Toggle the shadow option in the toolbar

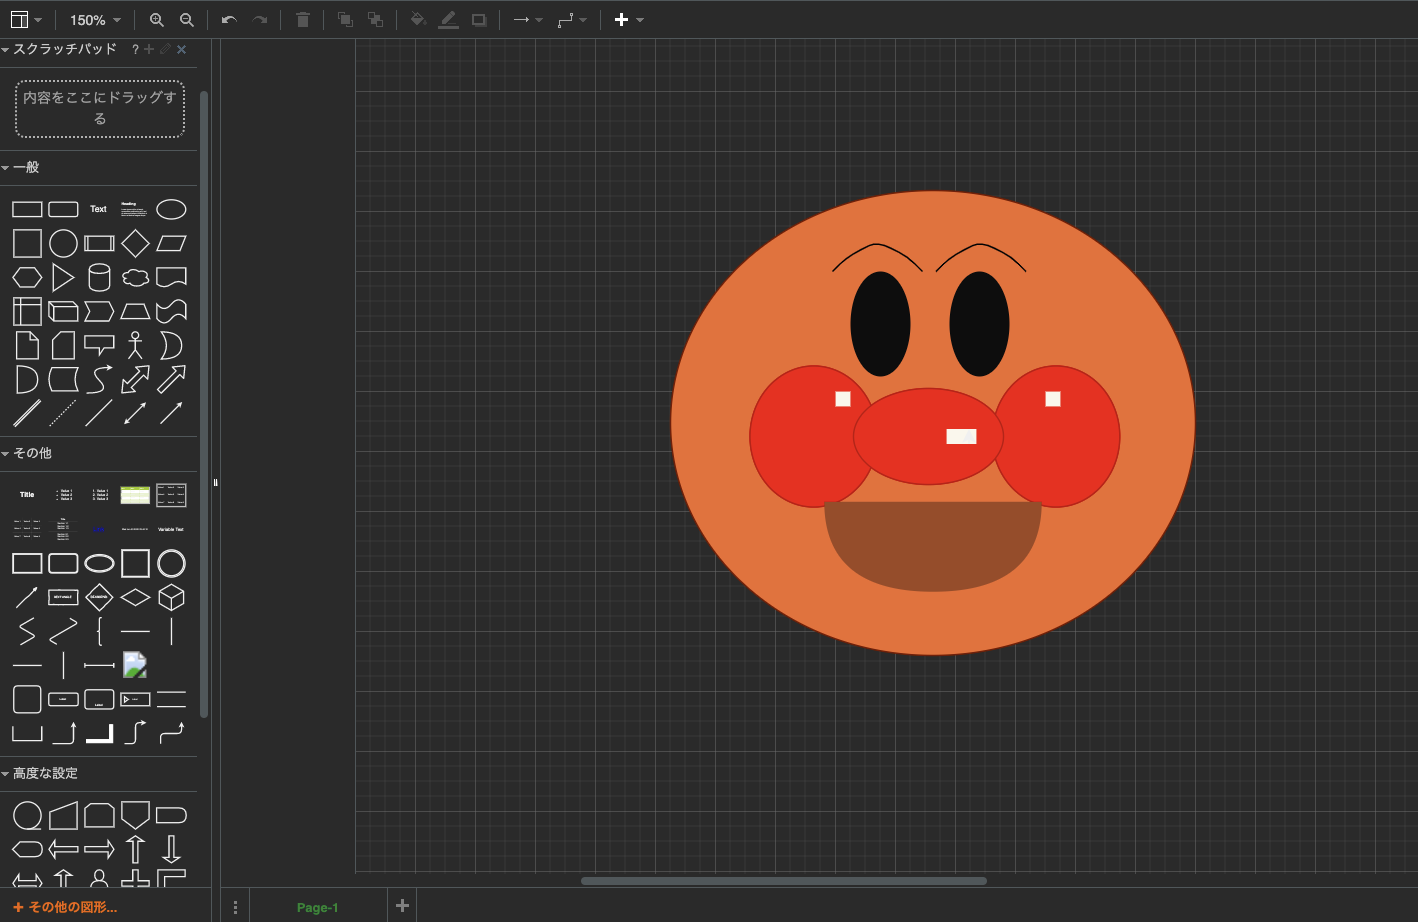pos(479,20)
